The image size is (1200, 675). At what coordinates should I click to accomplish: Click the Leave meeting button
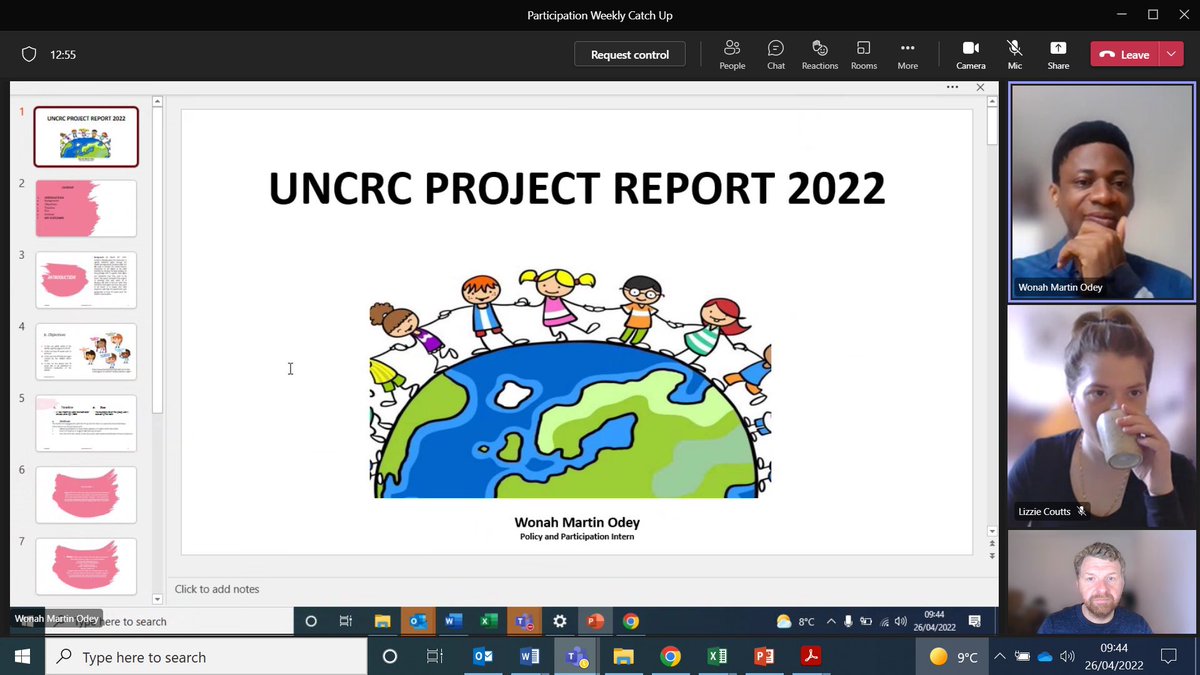pyautogui.click(x=1125, y=55)
